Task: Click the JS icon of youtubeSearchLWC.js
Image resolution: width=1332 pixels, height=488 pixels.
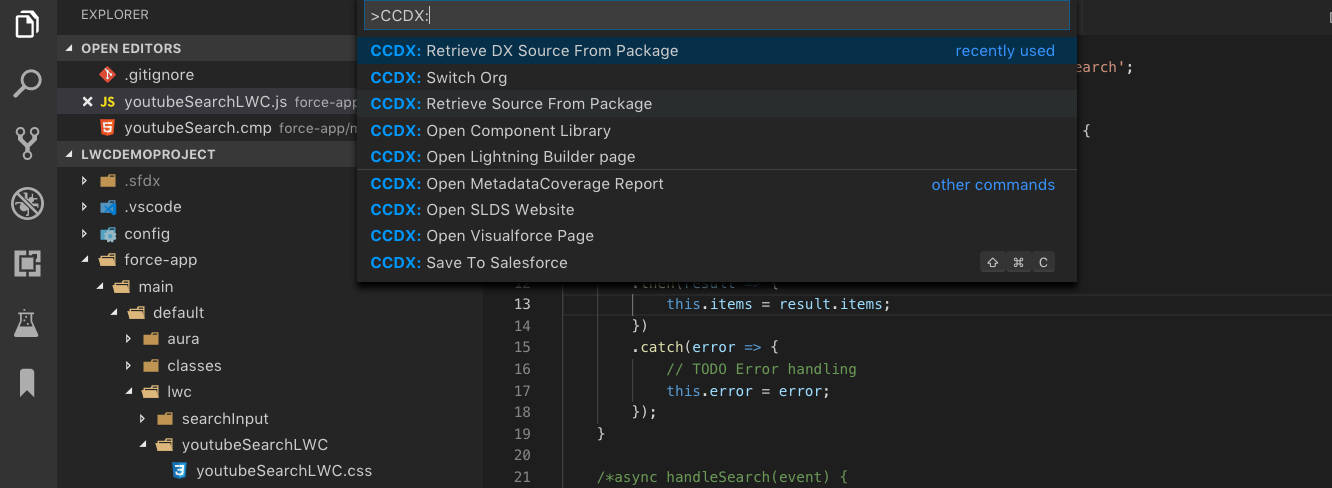Action: coord(107,101)
